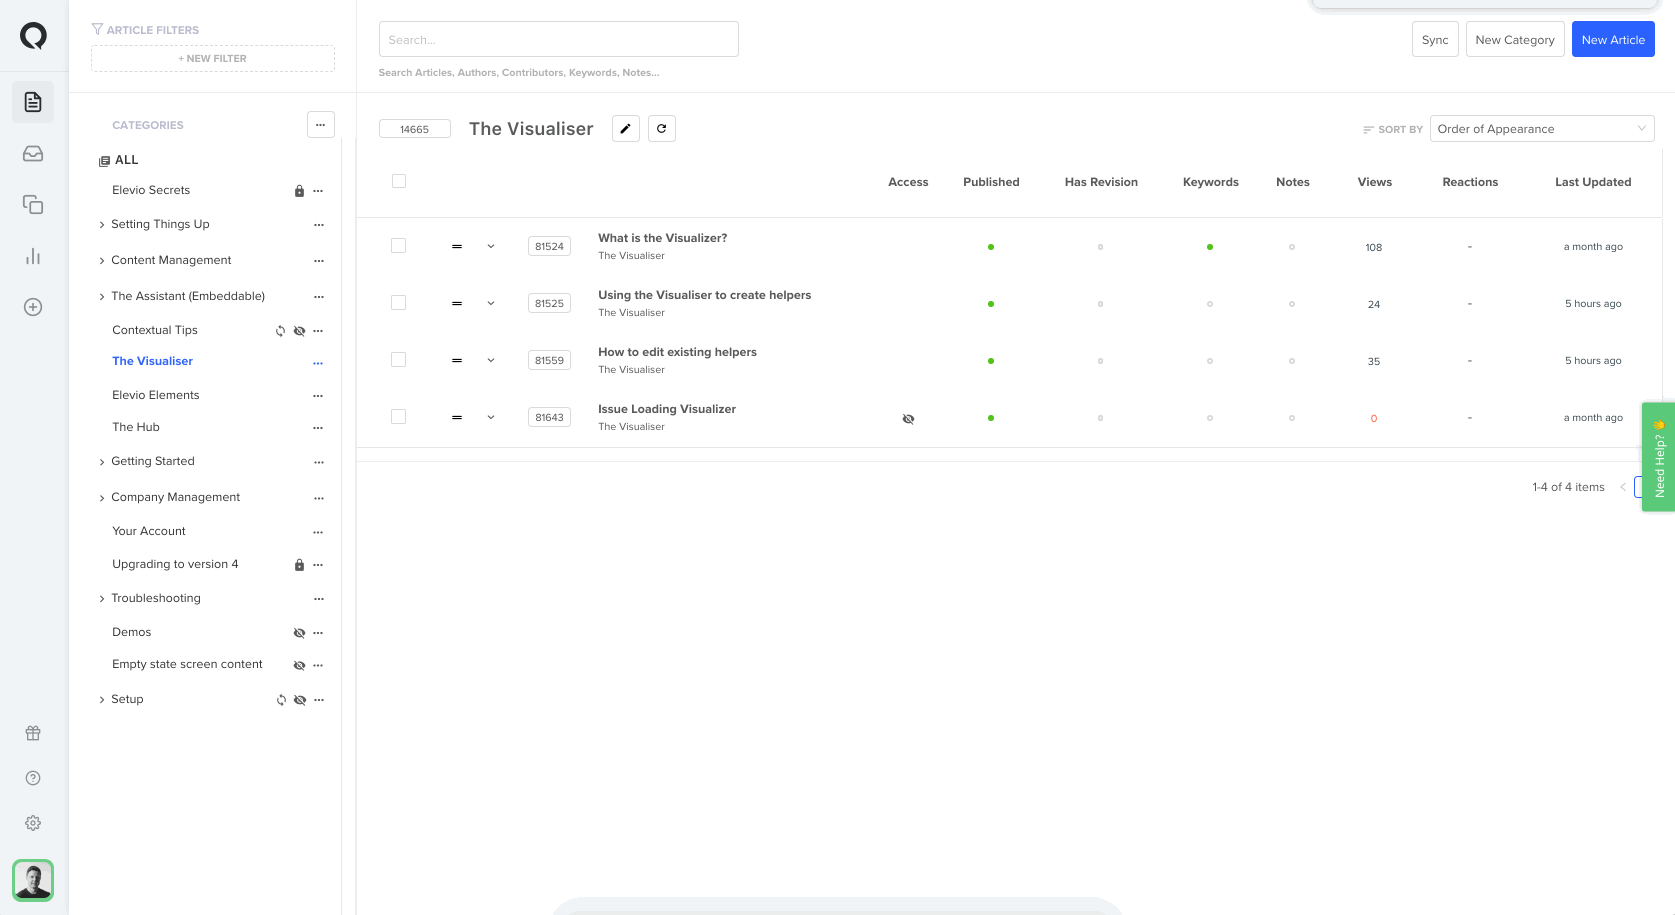
Task: Select checkbox for Using the Visualiser article
Action: tap(398, 302)
